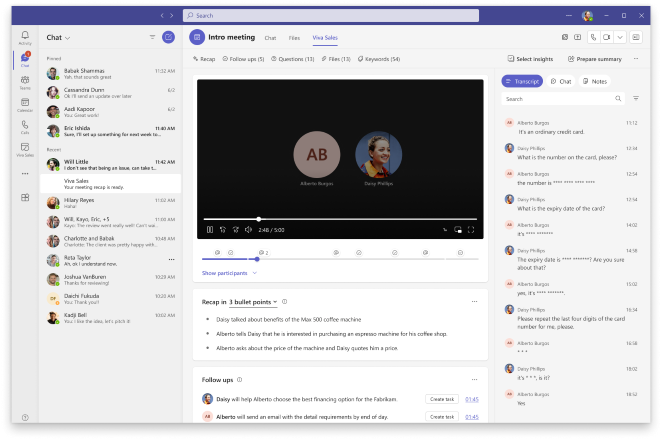The height and width of the screenshot is (440, 662).
Task: Filter the chat list
Action: [152, 37]
